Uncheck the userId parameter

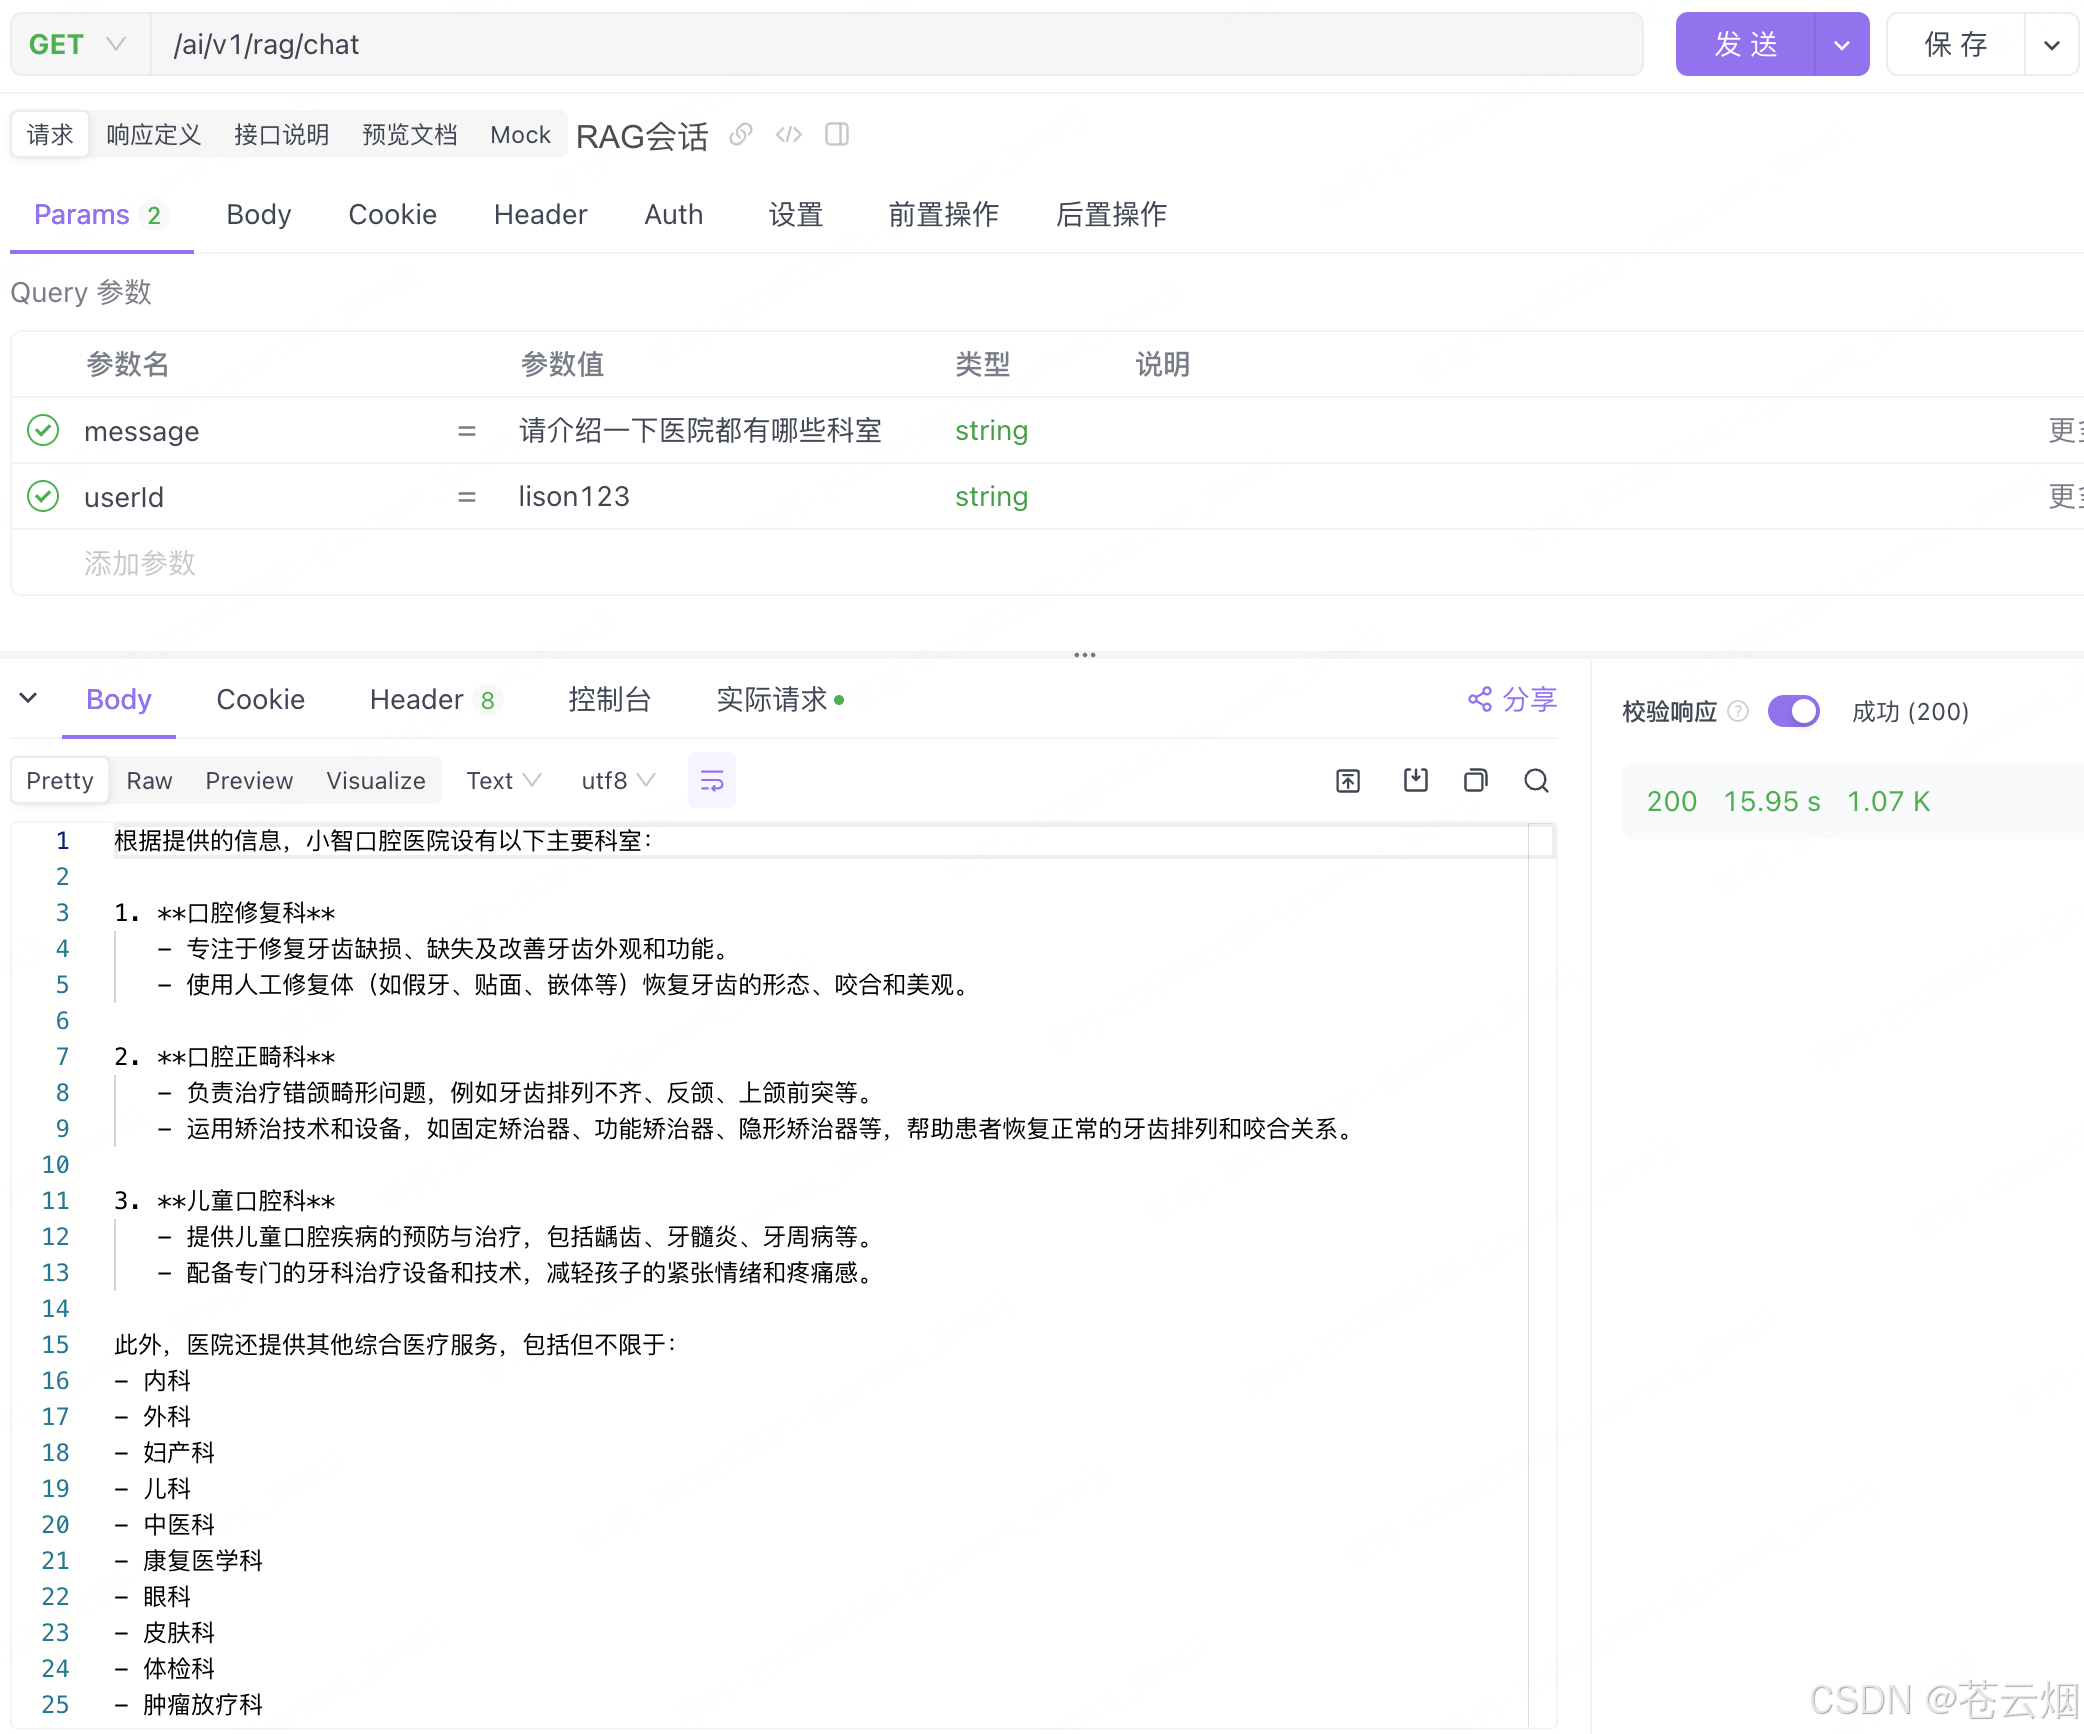tap(43, 497)
